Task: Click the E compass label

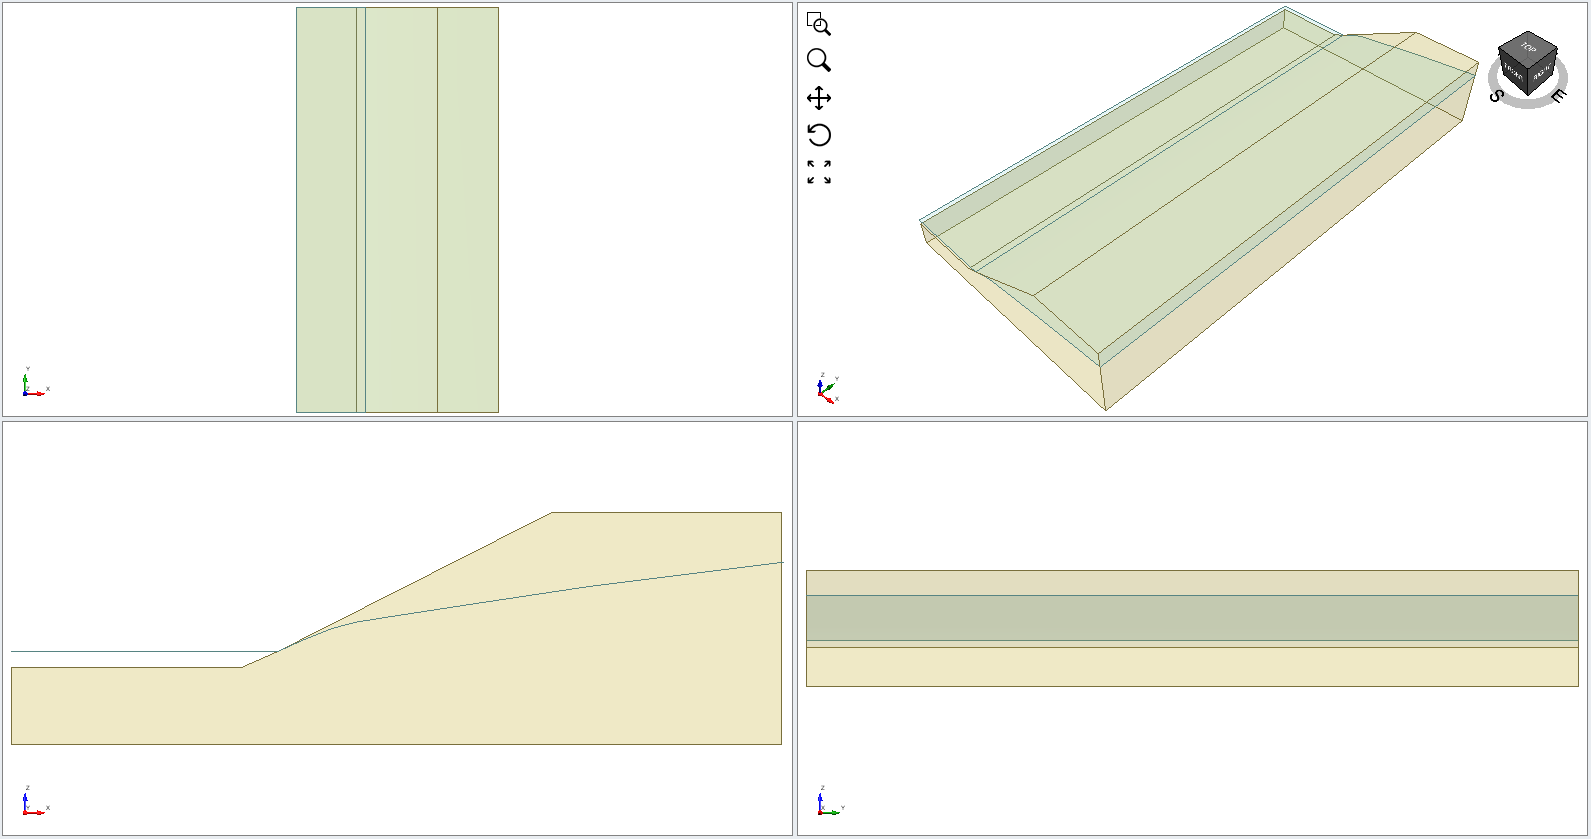Action: [x=1558, y=96]
